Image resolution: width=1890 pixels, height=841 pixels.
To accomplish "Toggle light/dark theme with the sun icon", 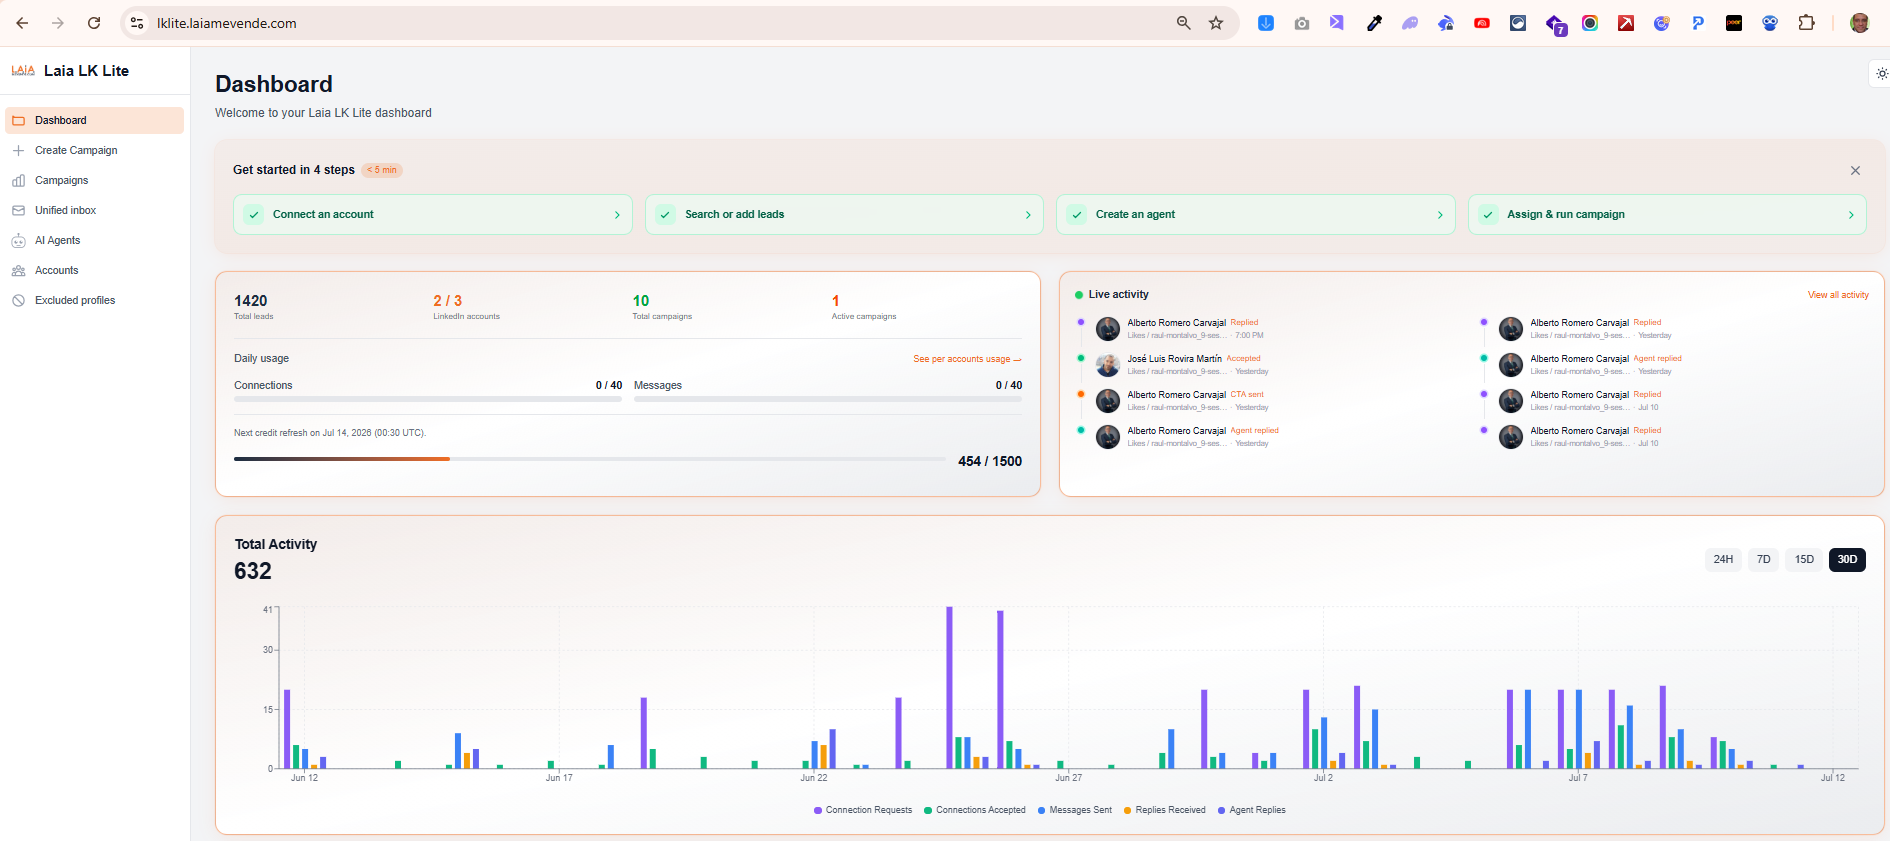I will point(1881,74).
